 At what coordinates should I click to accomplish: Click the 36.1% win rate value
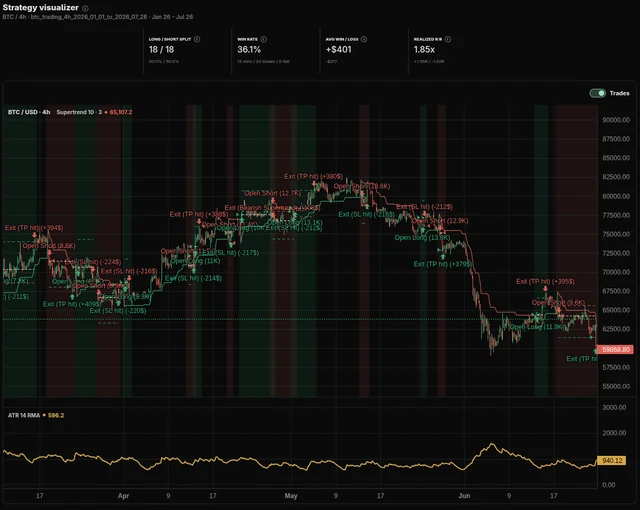[249, 50]
